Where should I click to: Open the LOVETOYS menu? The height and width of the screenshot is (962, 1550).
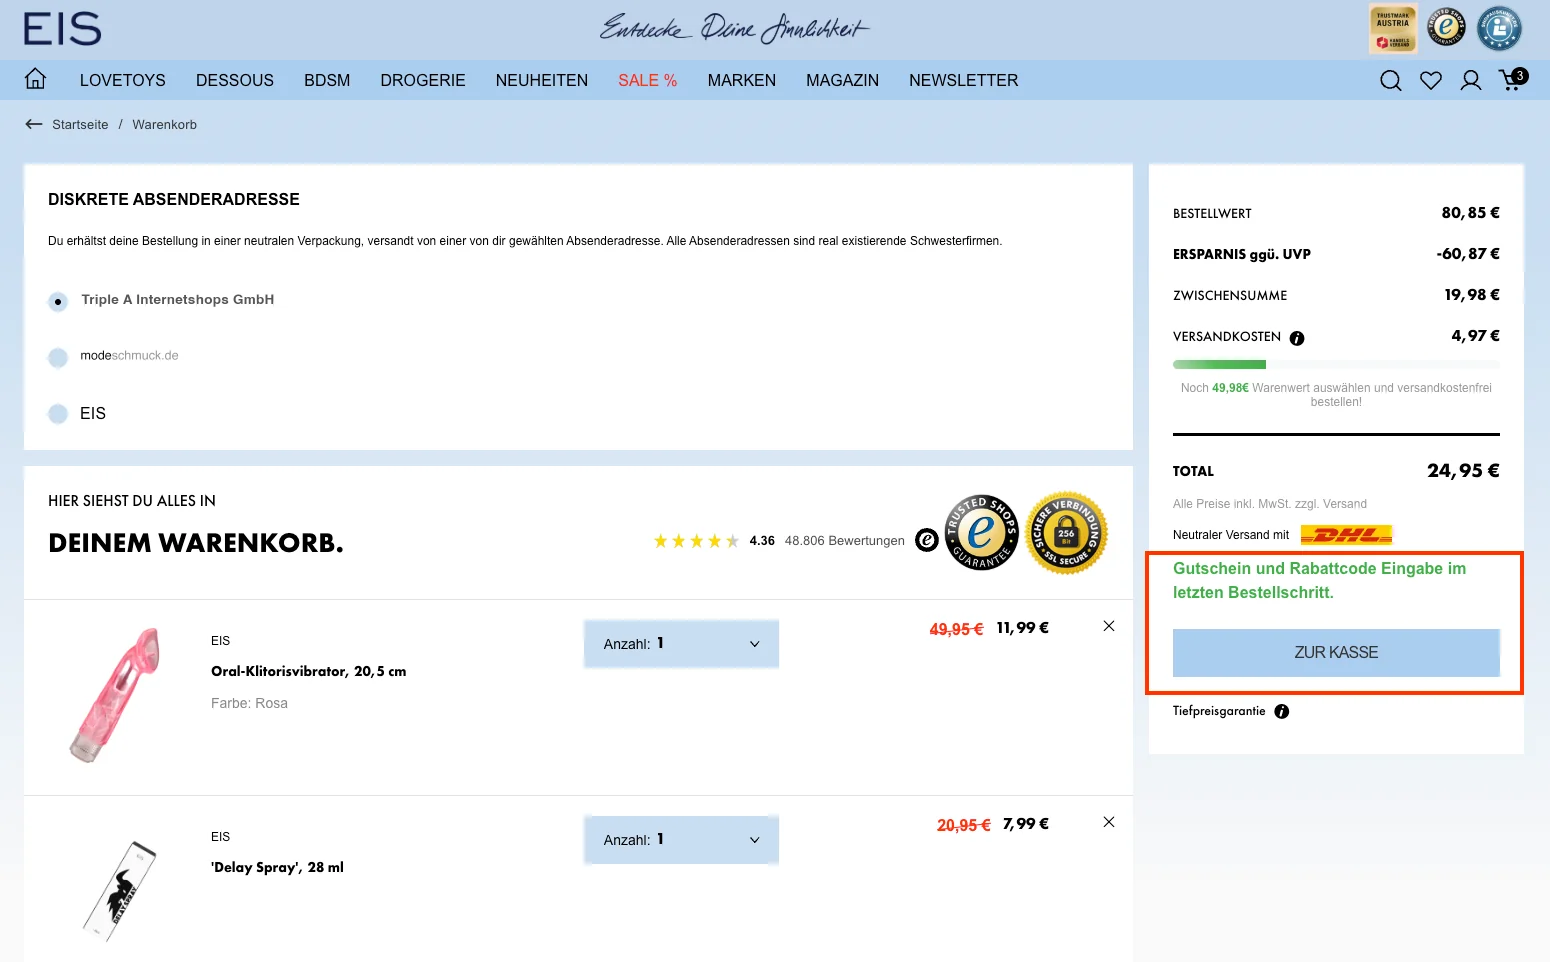coord(123,80)
